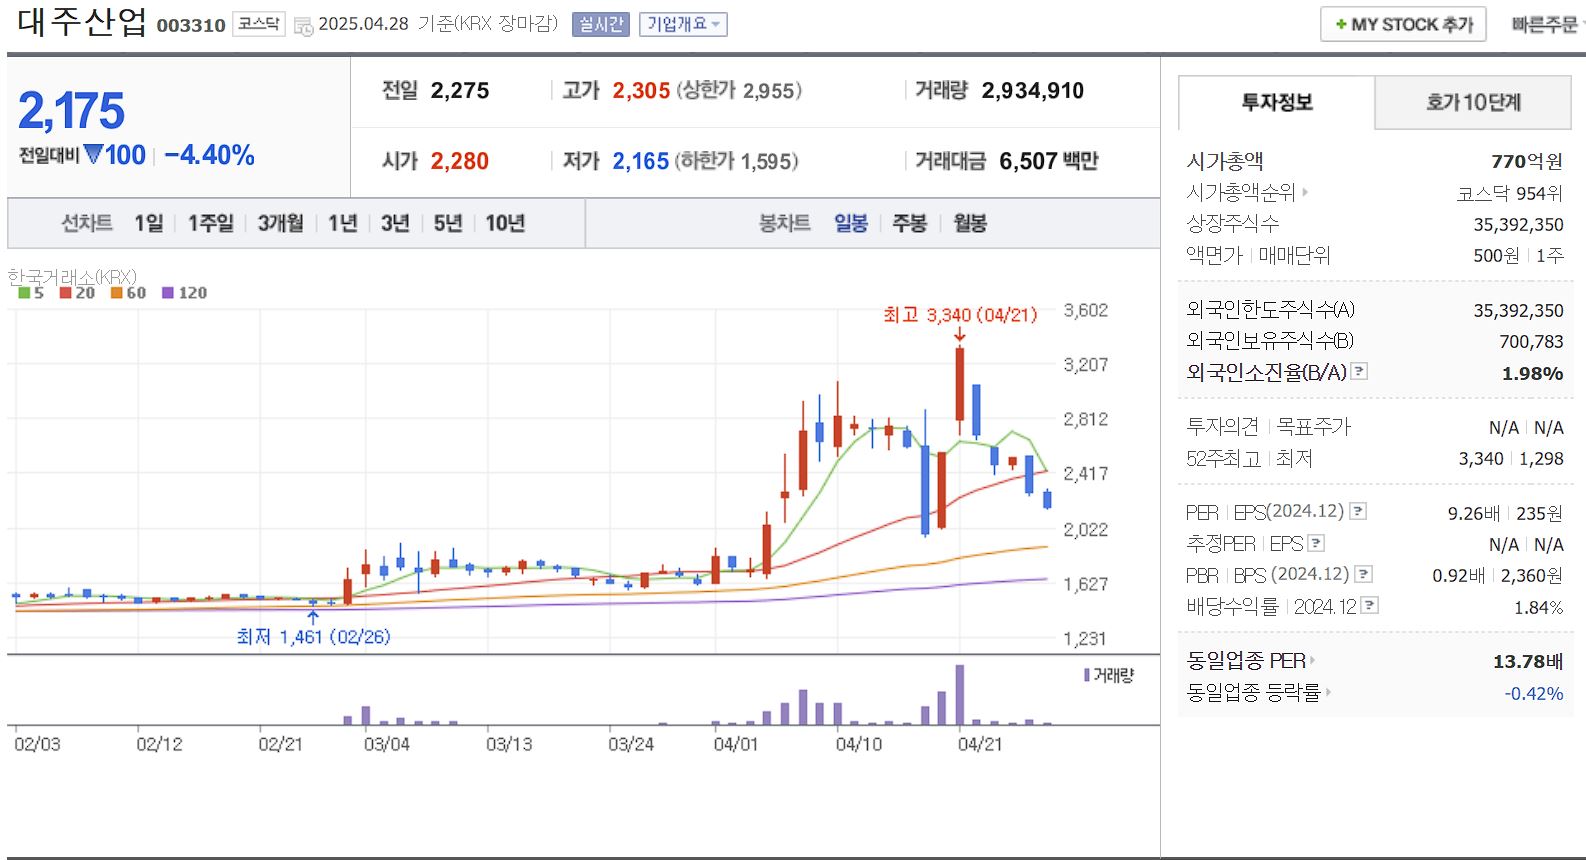Click the orange 60-day moving average swatch

coord(116,293)
